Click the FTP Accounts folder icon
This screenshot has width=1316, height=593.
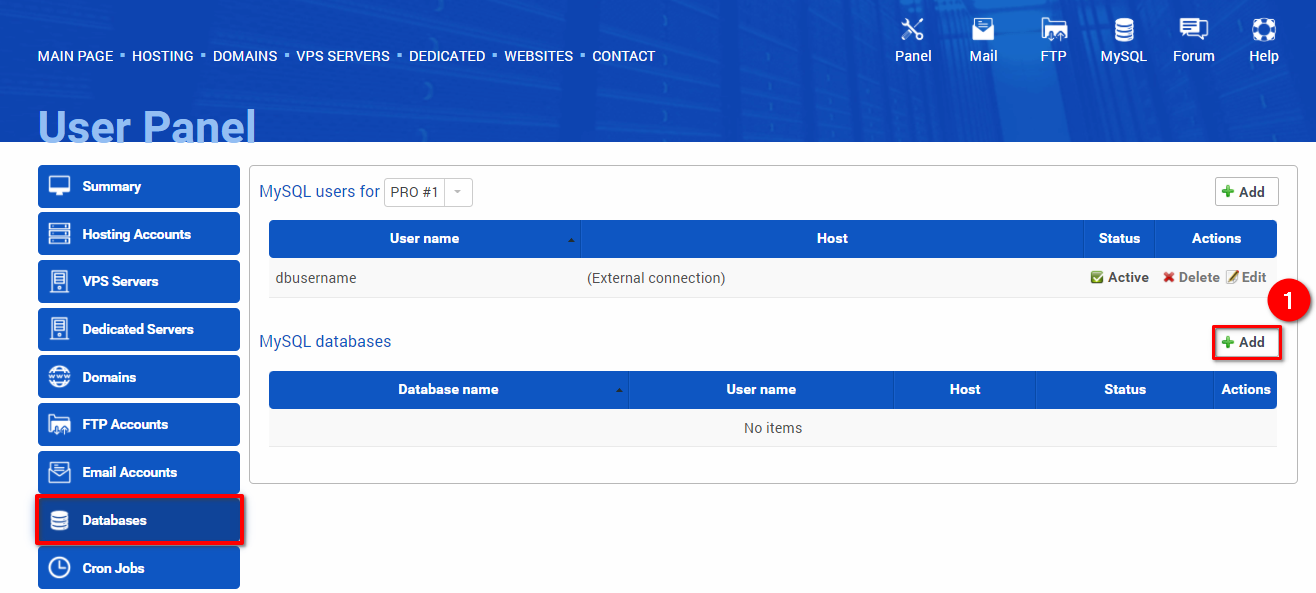coord(60,424)
